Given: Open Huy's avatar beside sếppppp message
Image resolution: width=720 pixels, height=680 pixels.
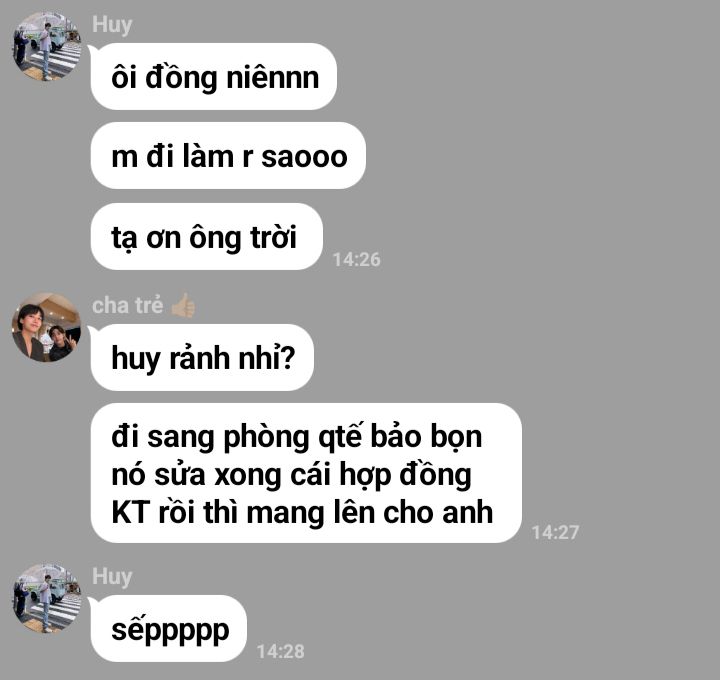Looking at the screenshot, I should pyautogui.click(x=47, y=598).
